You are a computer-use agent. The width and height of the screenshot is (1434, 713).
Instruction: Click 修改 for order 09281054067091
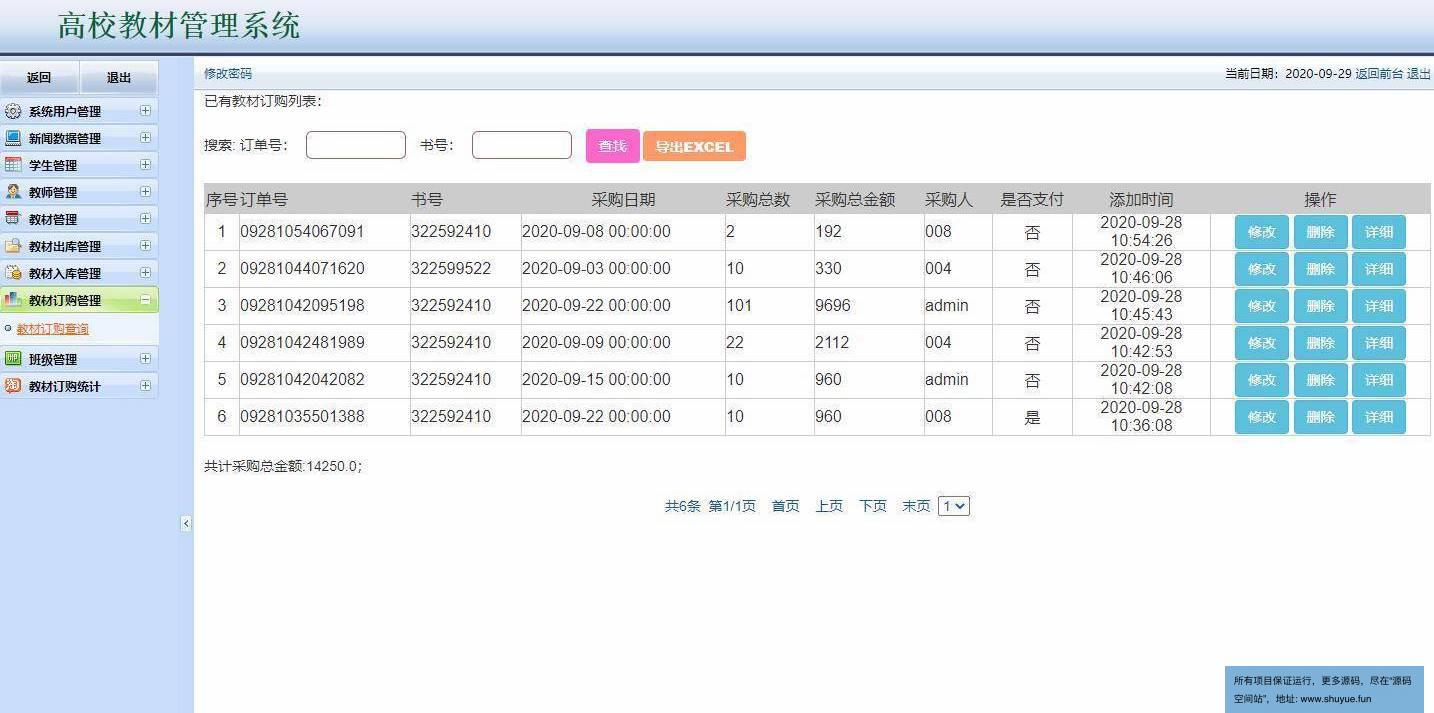coord(1261,232)
